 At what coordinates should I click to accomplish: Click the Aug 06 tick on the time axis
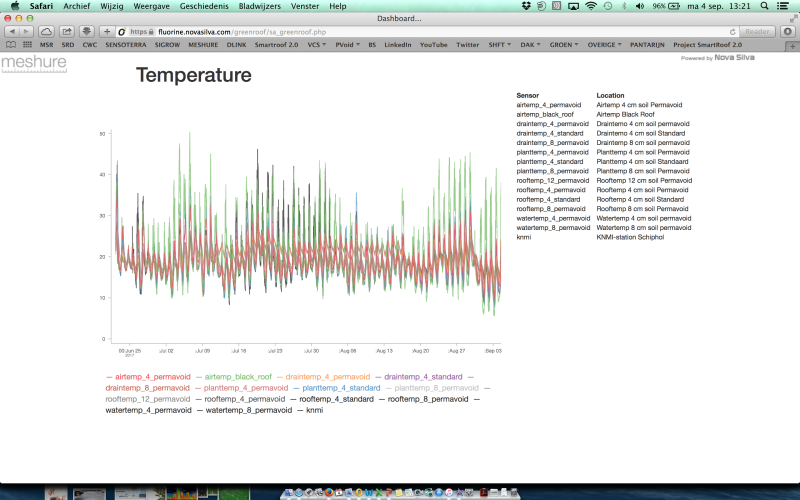(x=348, y=351)
